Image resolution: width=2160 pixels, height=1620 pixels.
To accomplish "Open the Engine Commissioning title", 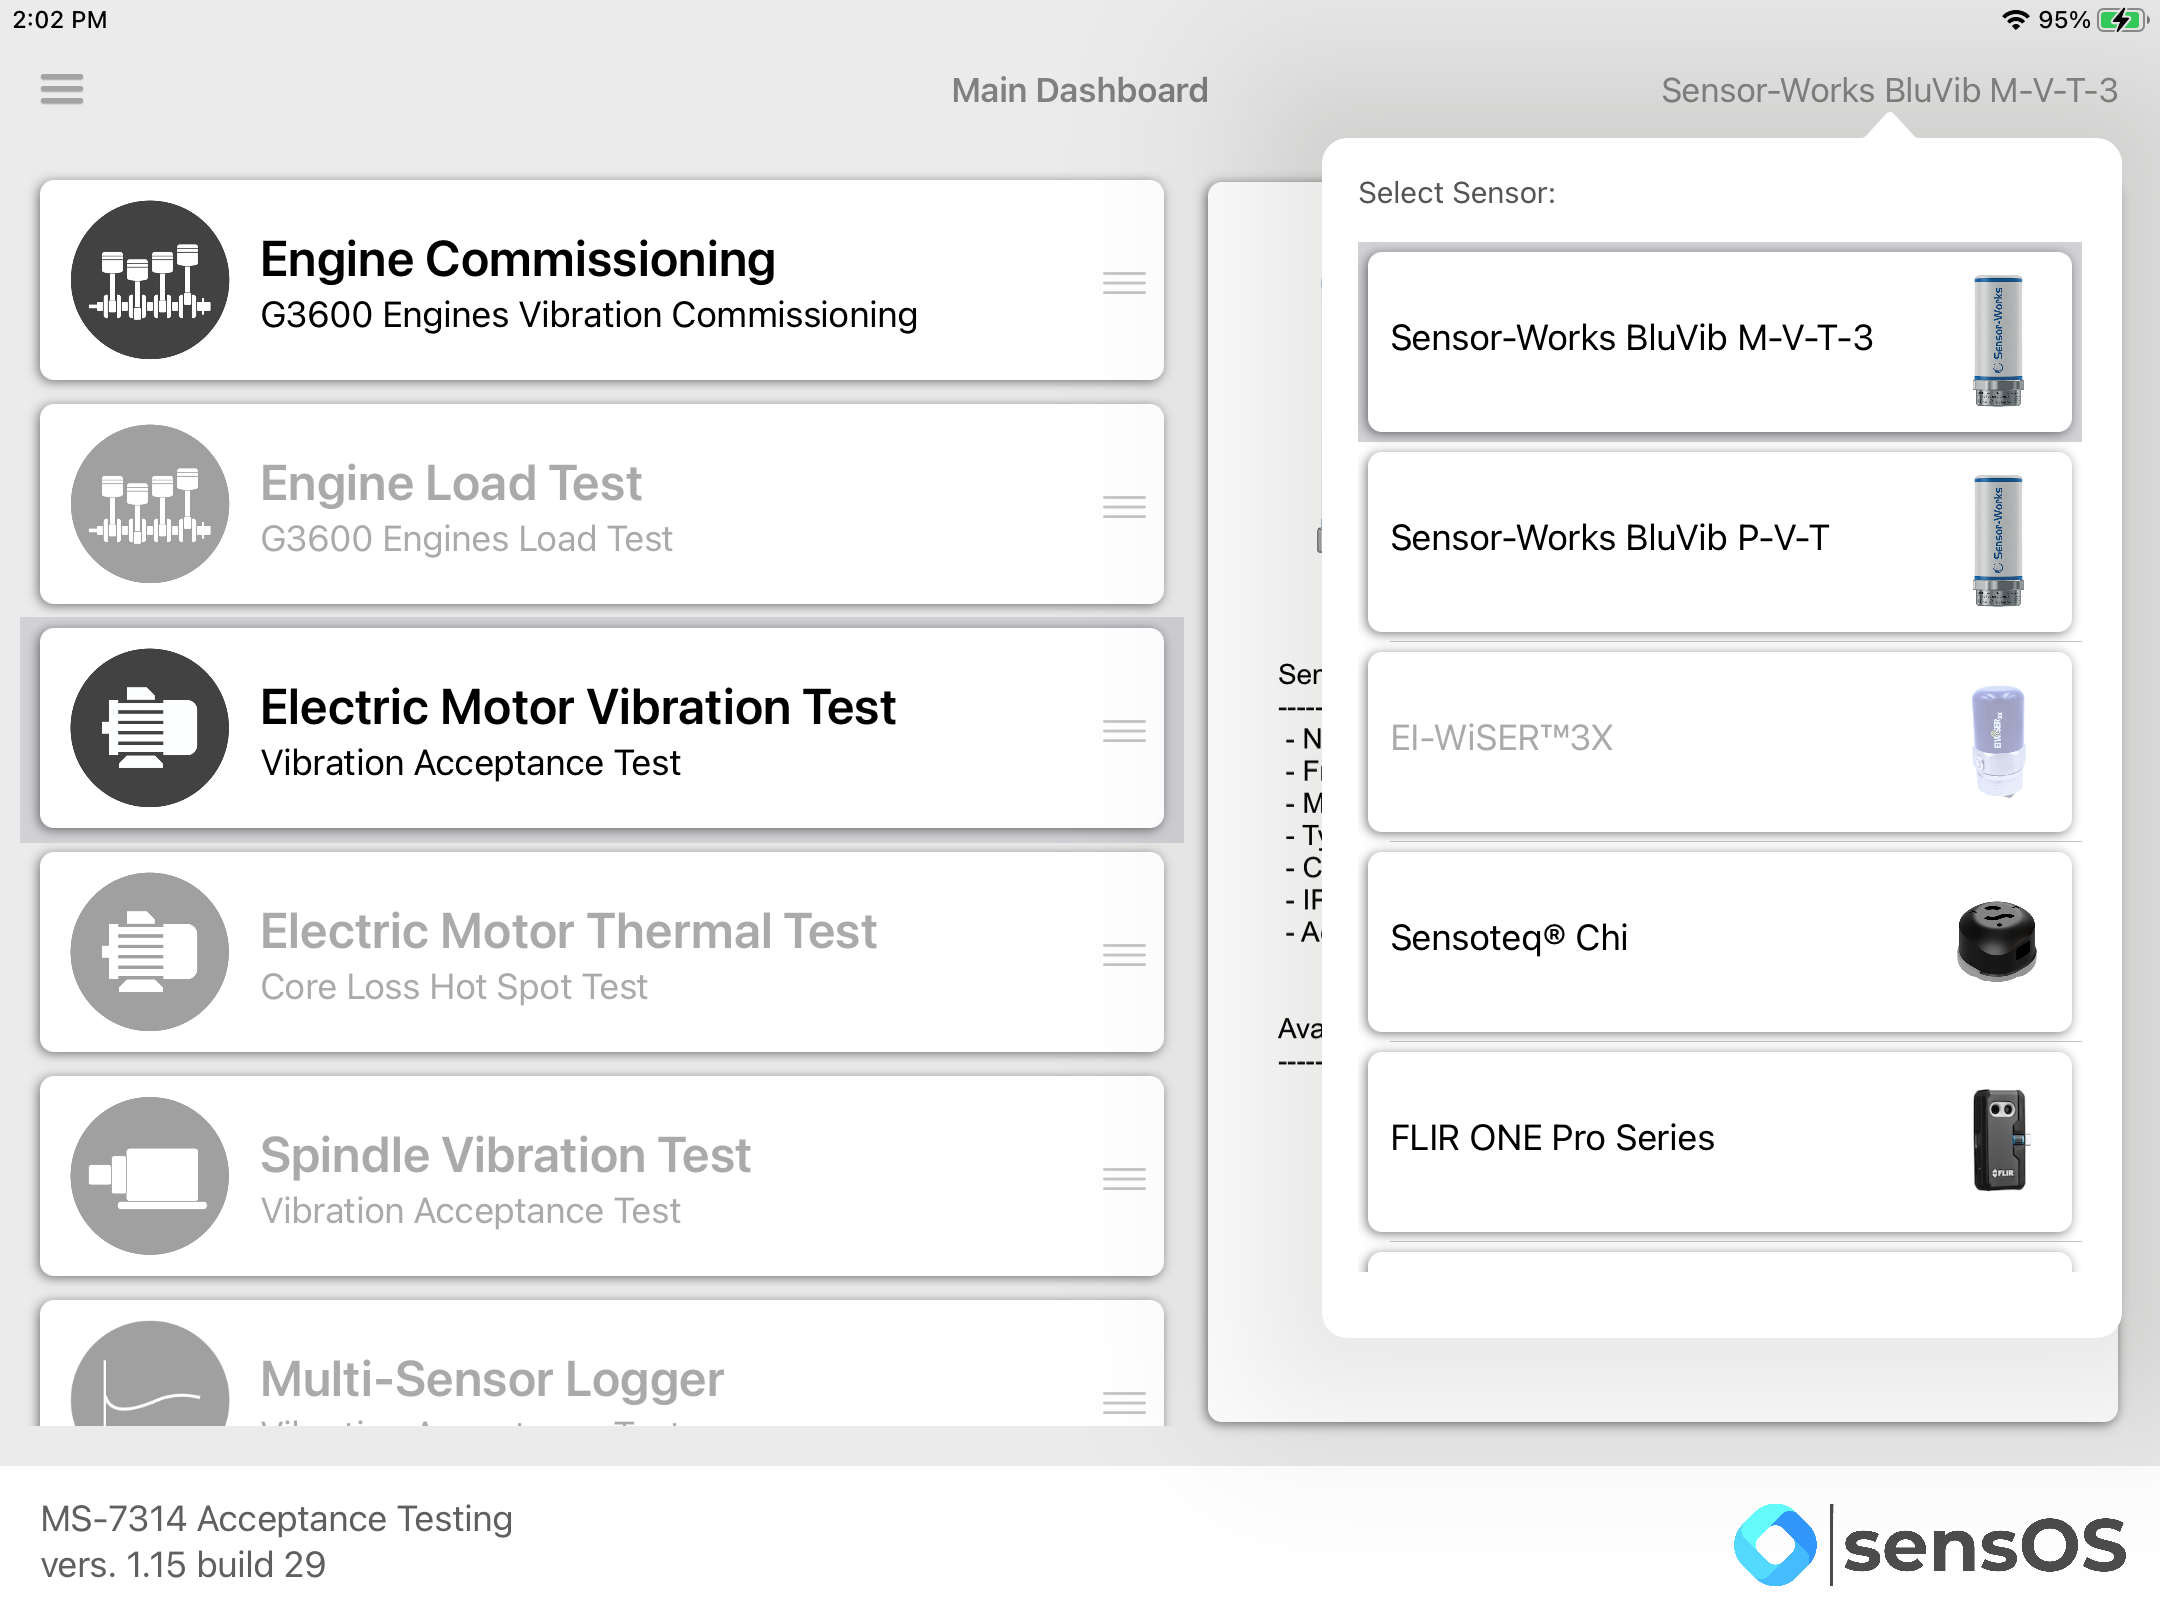I will coord(518,260).
